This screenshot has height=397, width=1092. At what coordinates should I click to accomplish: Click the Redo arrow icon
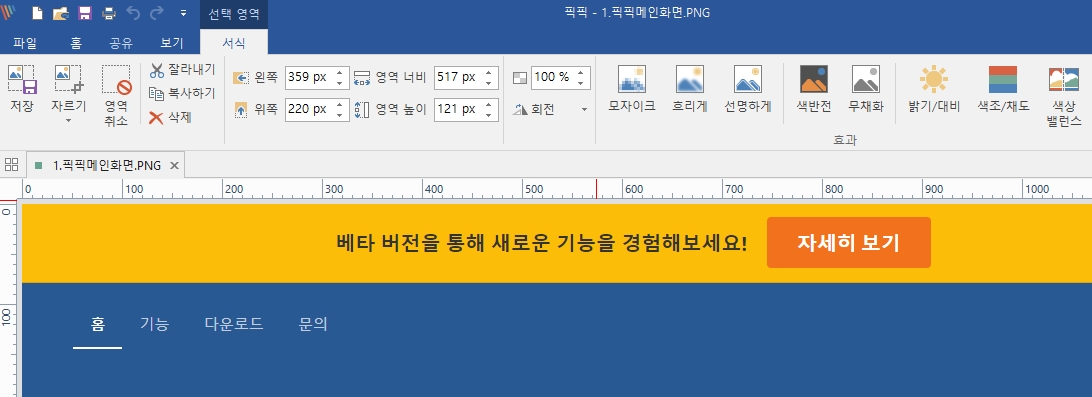(x=157, y=13)
